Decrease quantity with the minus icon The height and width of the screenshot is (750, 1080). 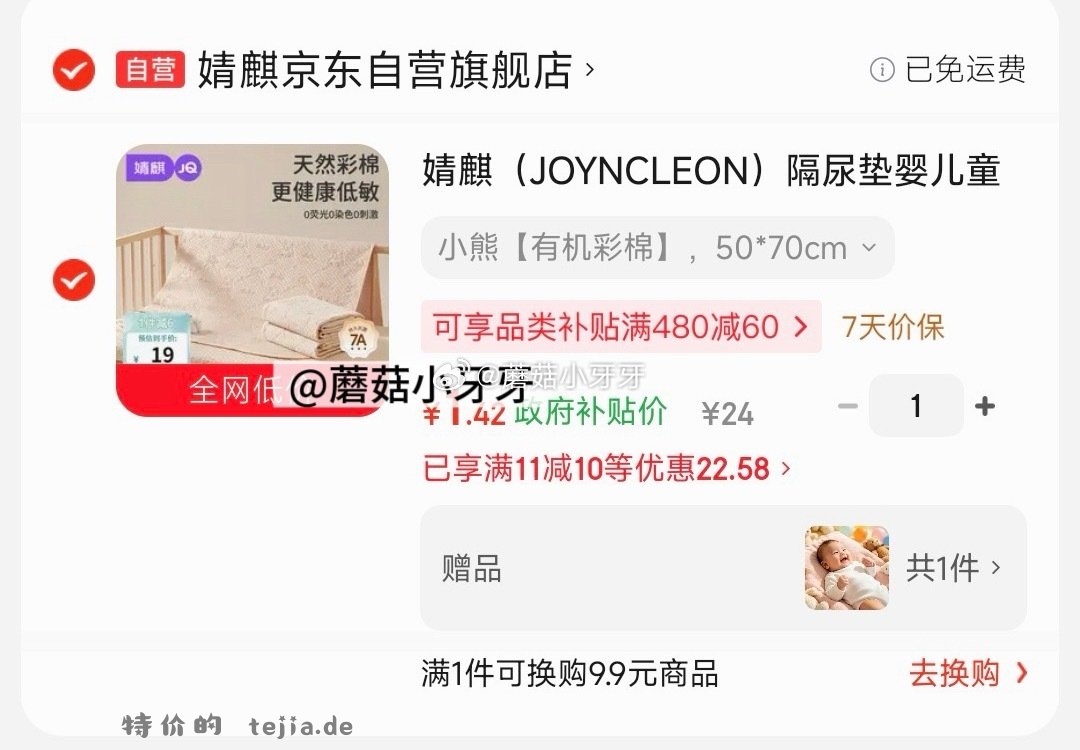(x=847, y=406)
